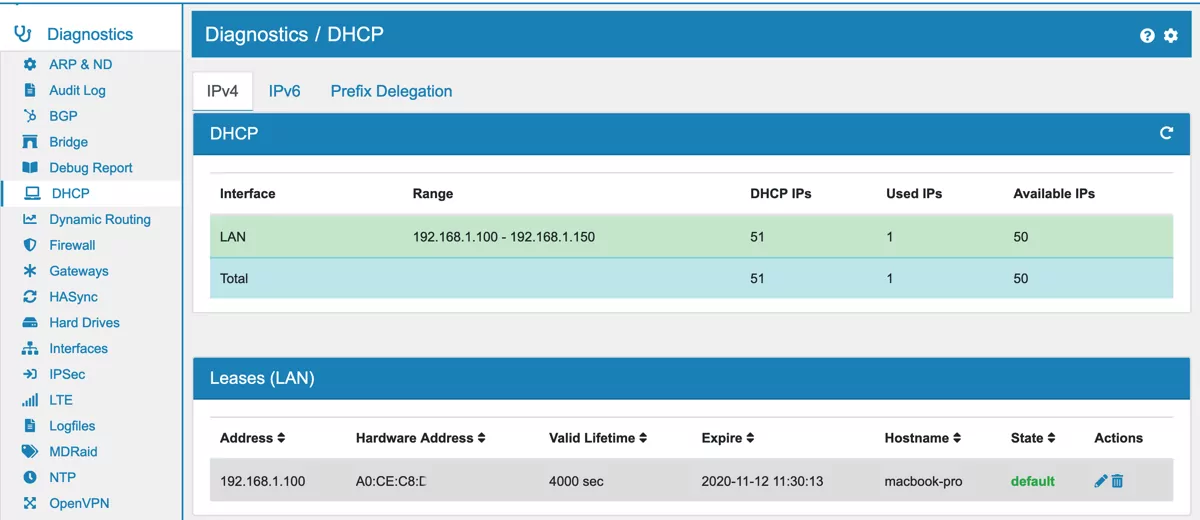Open the Gateways diagnostics page
The width and height of the screenshot is (1200, 520).
79,271
